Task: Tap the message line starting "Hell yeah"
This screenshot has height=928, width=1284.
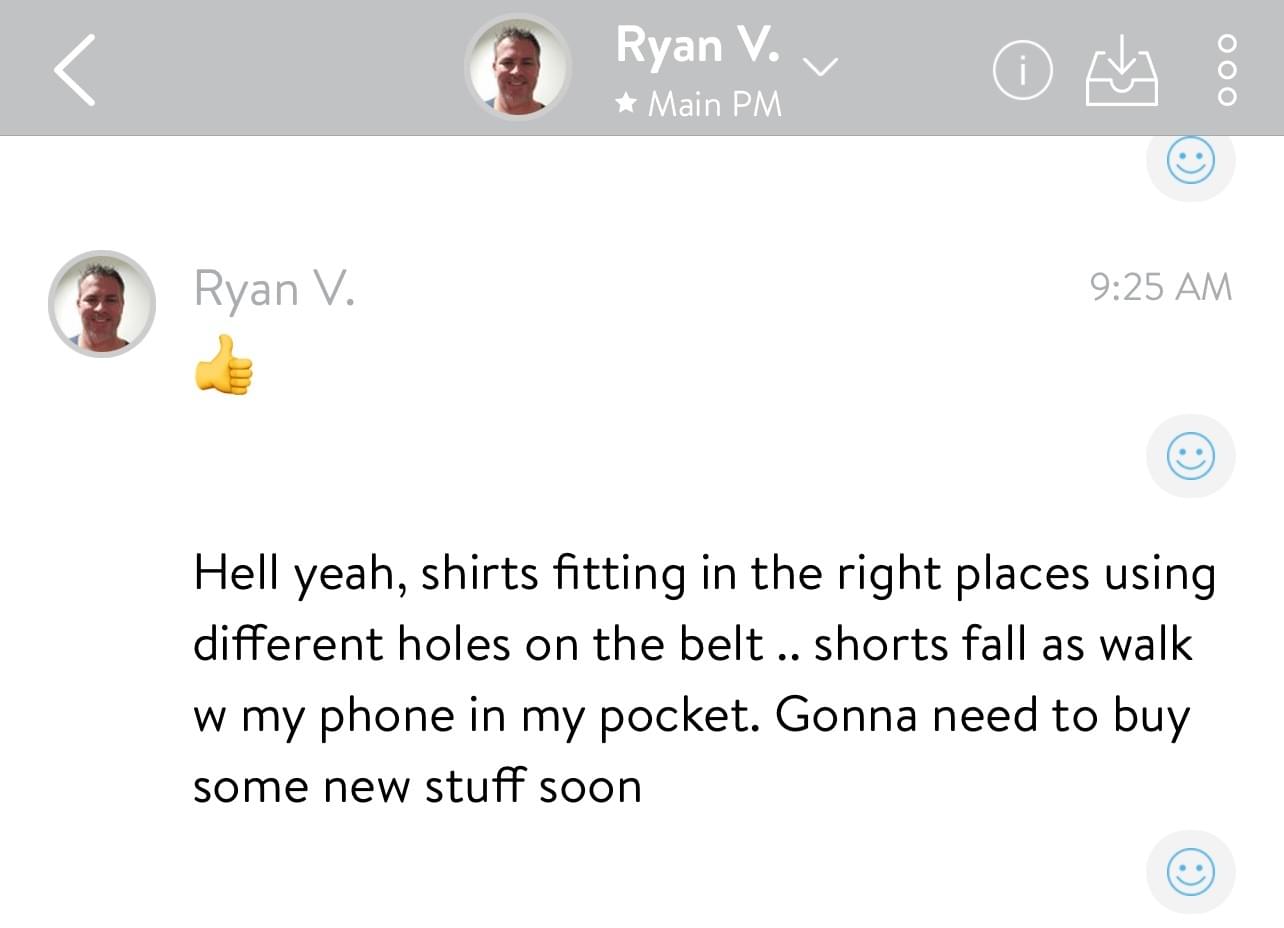Action: tap(703, 574)
